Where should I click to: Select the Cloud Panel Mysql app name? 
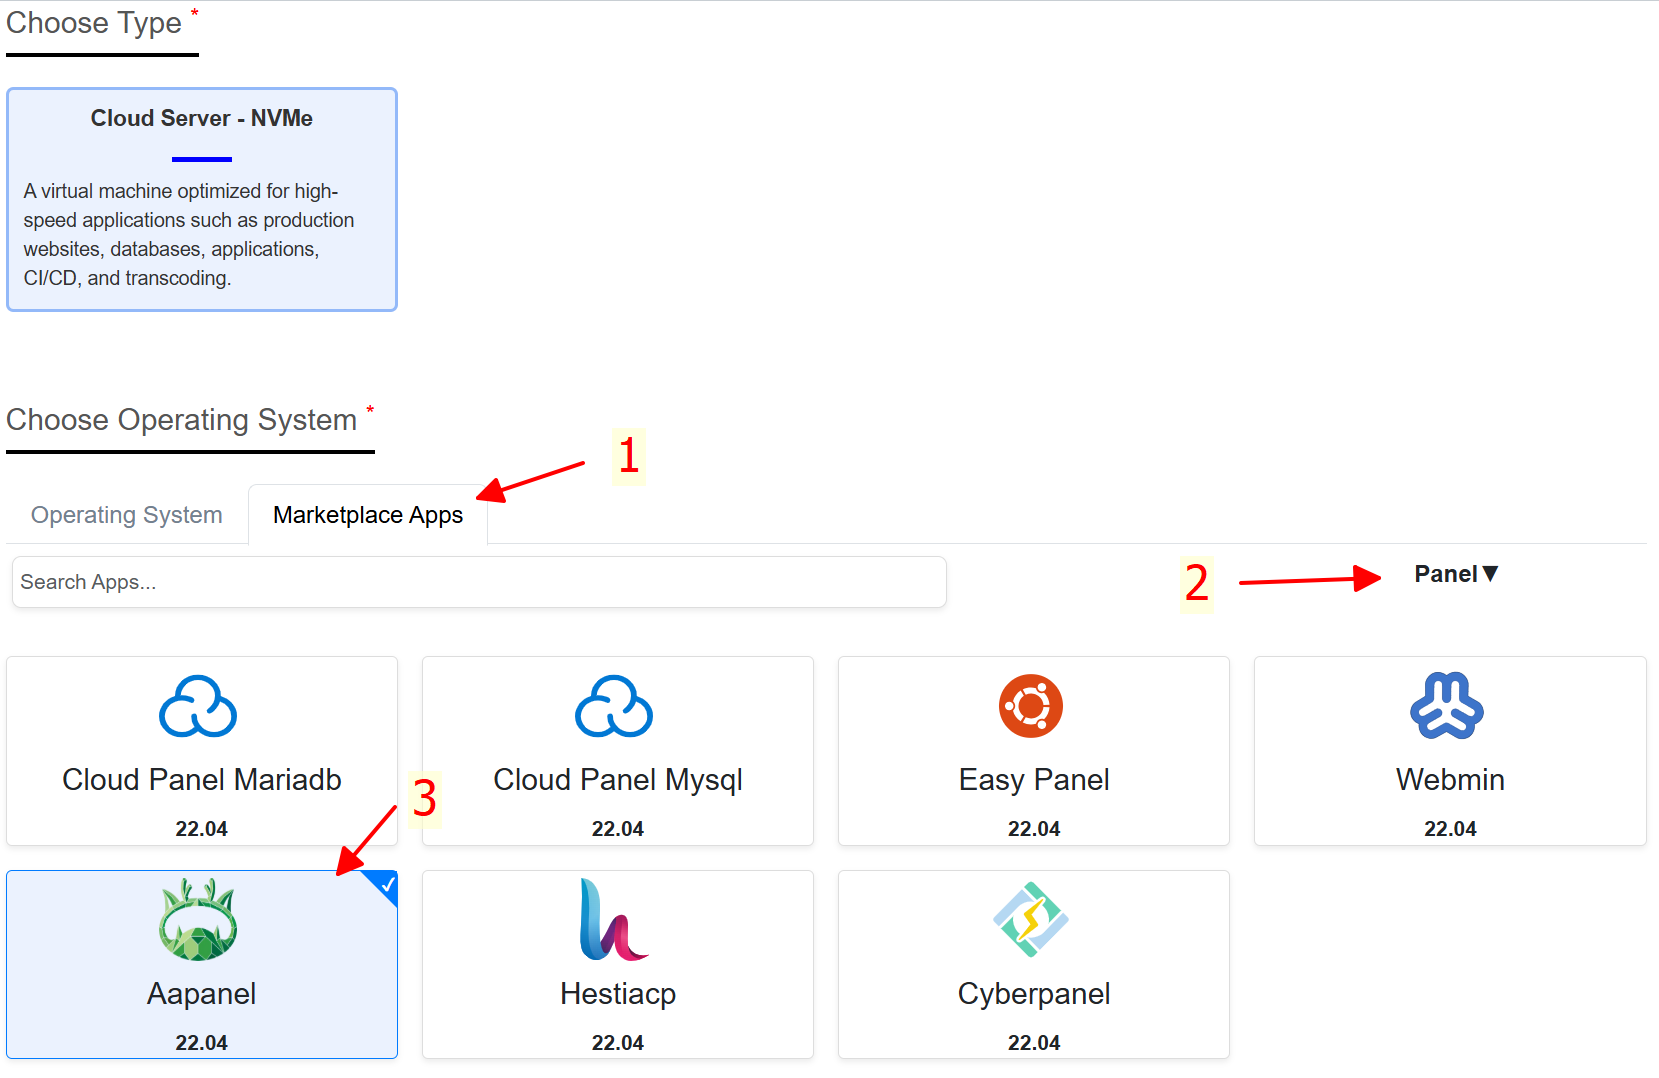point(618,780)
